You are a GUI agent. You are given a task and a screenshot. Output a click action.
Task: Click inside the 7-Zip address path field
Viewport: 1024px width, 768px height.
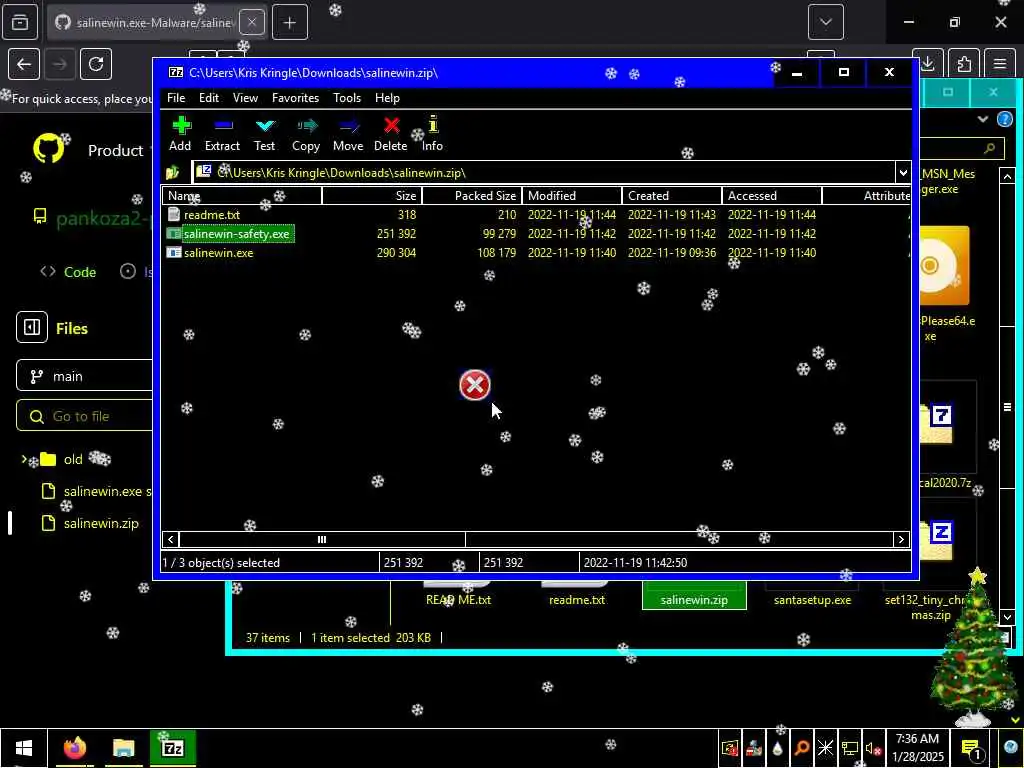click(x=544, y=172)
